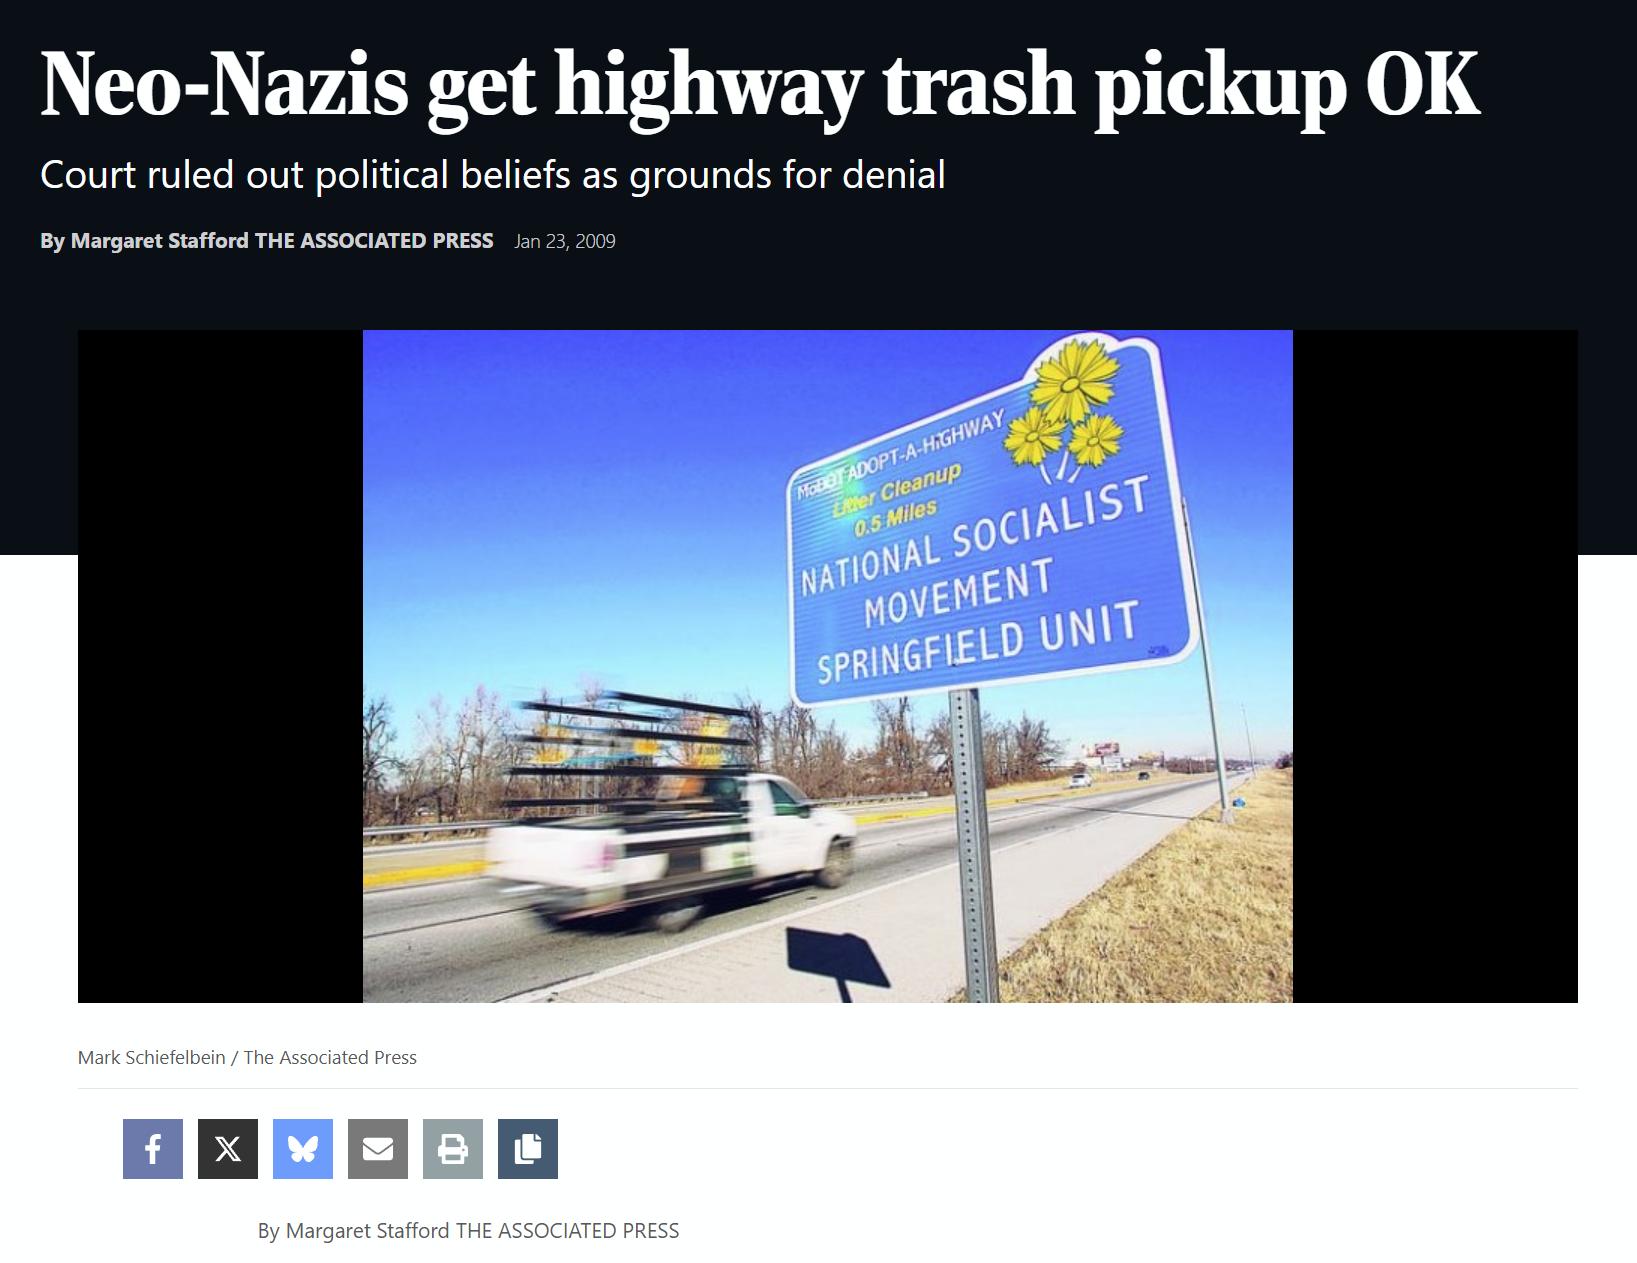Share the article on Facebook
This screenshot has height=1263, width=1637.
(x=153, y=1149)
